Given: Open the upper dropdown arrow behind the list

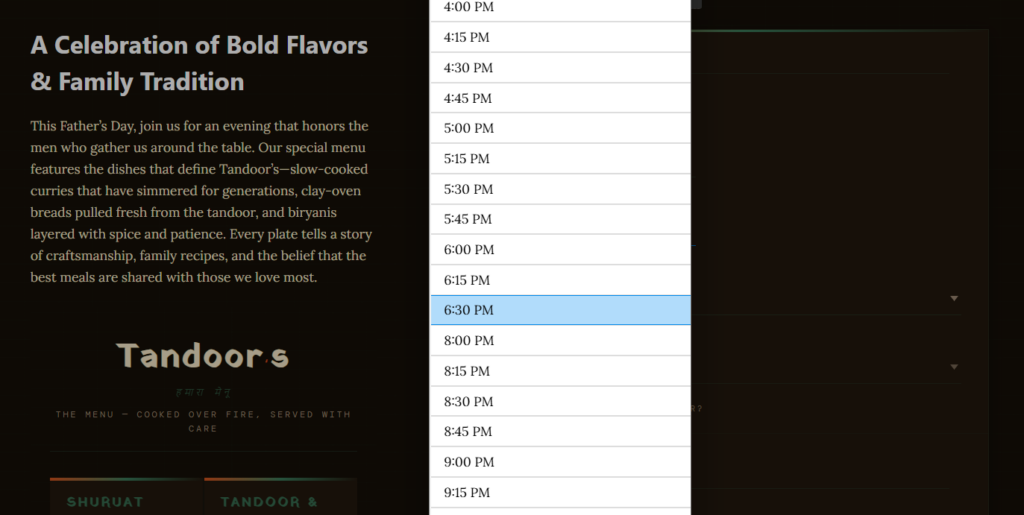Looking at the screenshot, I should coord(954,298).
